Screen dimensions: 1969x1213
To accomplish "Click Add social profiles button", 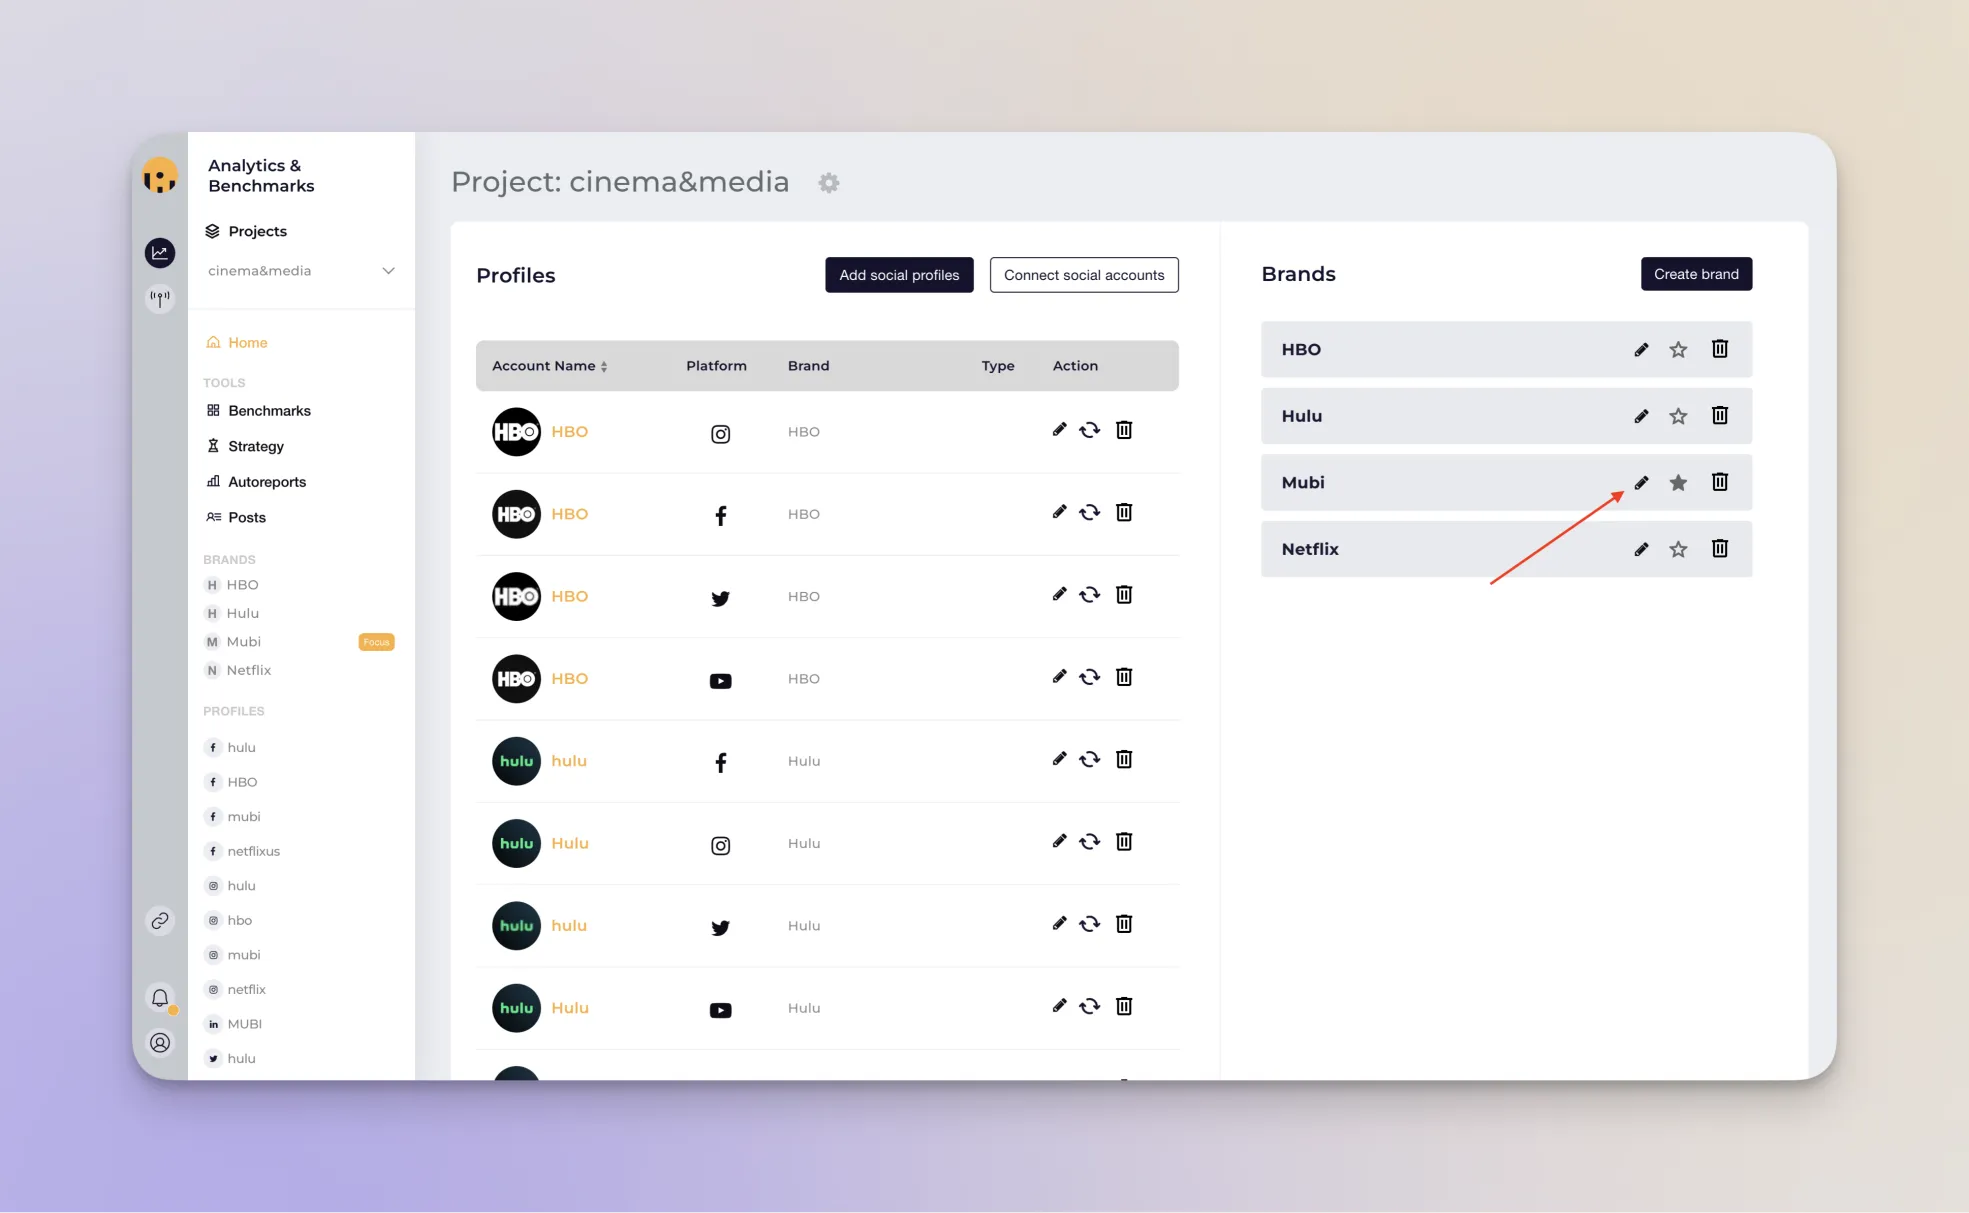I will click(899, 275).
